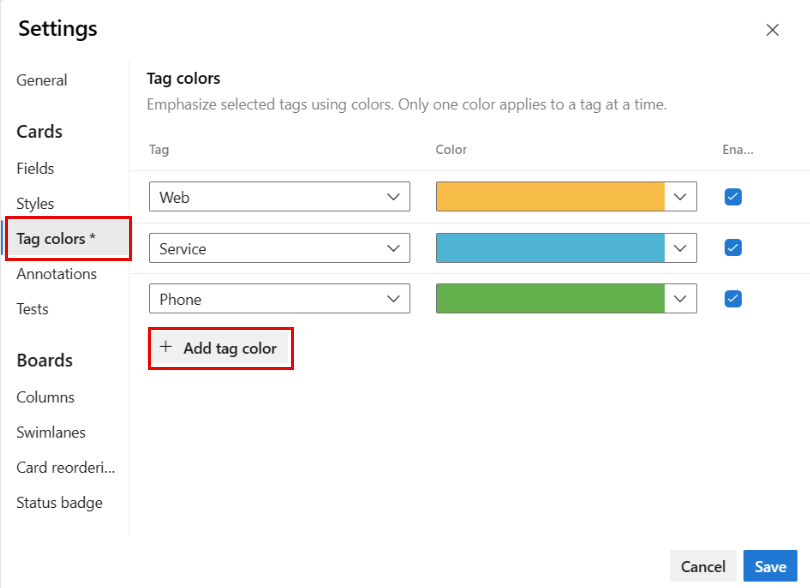Disable the Phone tag color checkbox

click(733, 298)
